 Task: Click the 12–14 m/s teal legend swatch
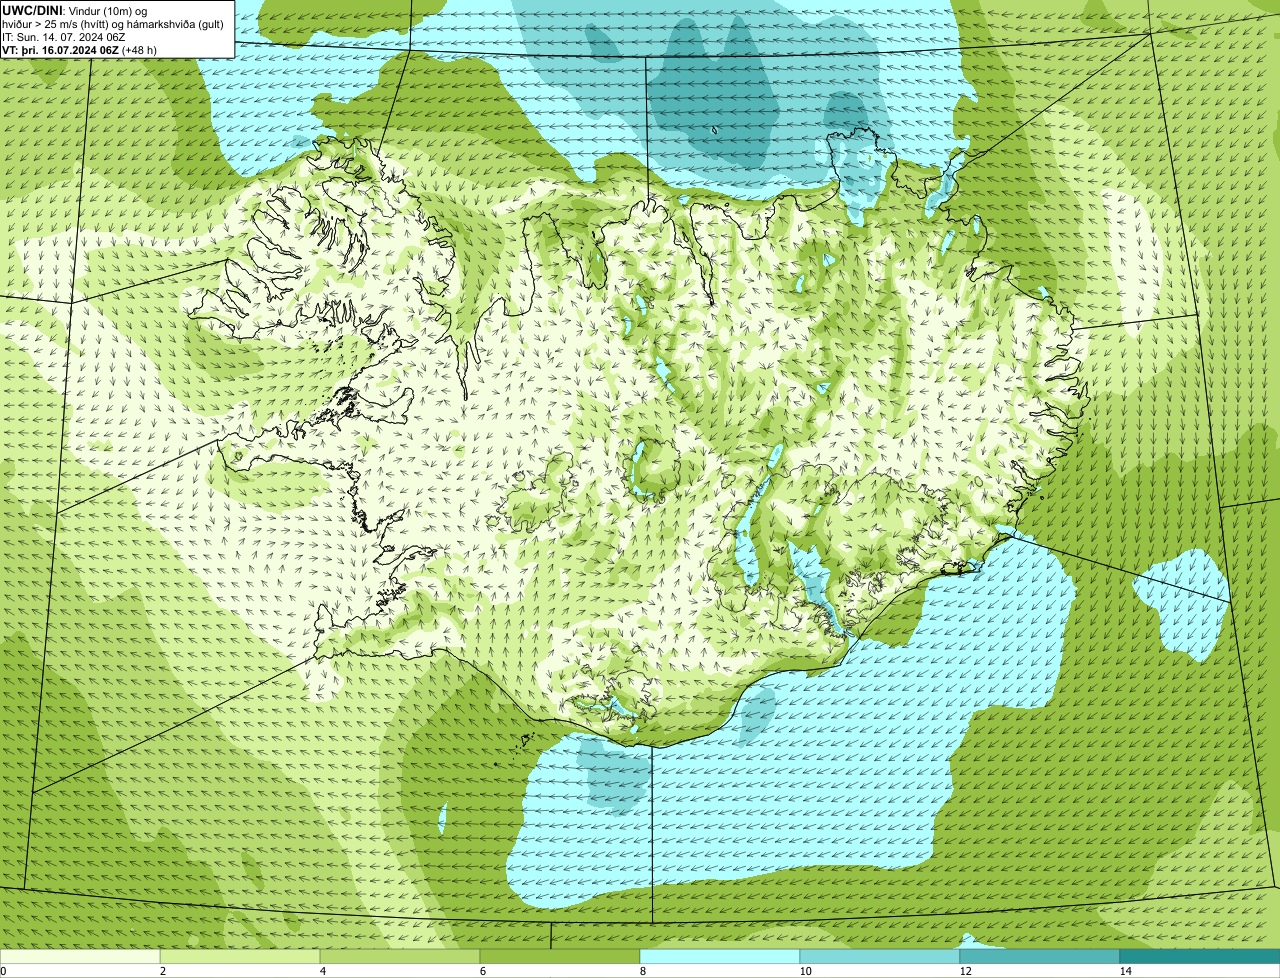click(1040, 956)
